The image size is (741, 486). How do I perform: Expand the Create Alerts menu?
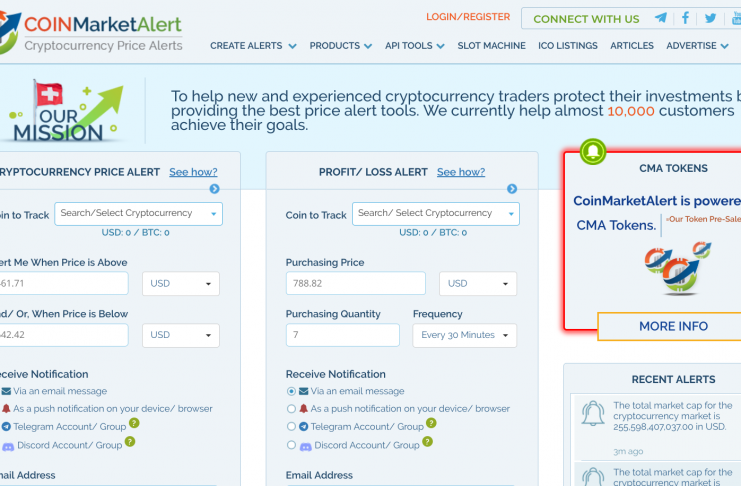pyautogui.click(x=253, y=46)
